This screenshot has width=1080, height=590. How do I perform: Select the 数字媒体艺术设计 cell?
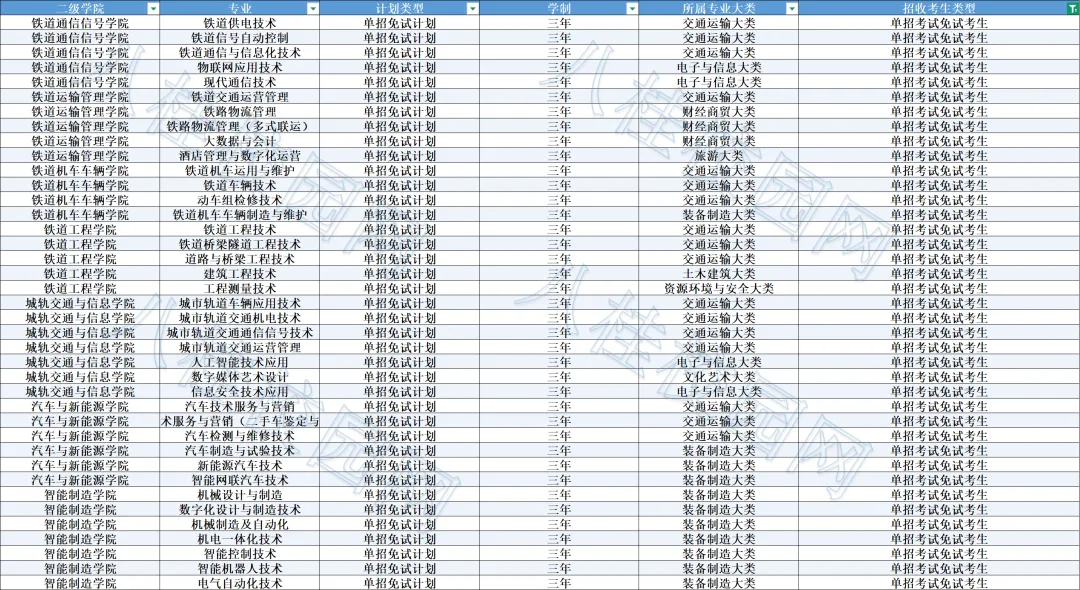pos(240,377)
